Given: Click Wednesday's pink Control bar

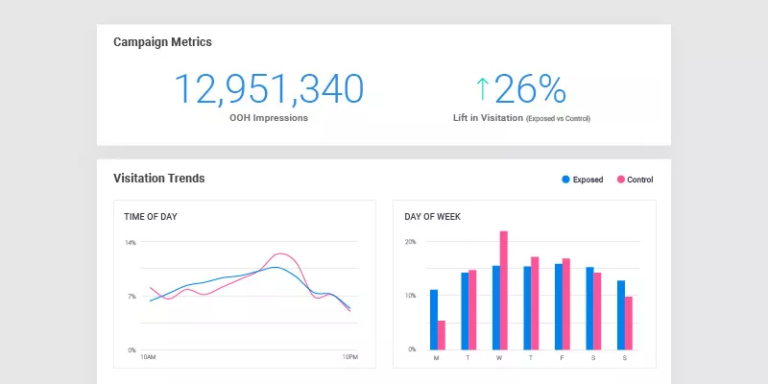Looking at the screenshot, I should click(504, 290).
